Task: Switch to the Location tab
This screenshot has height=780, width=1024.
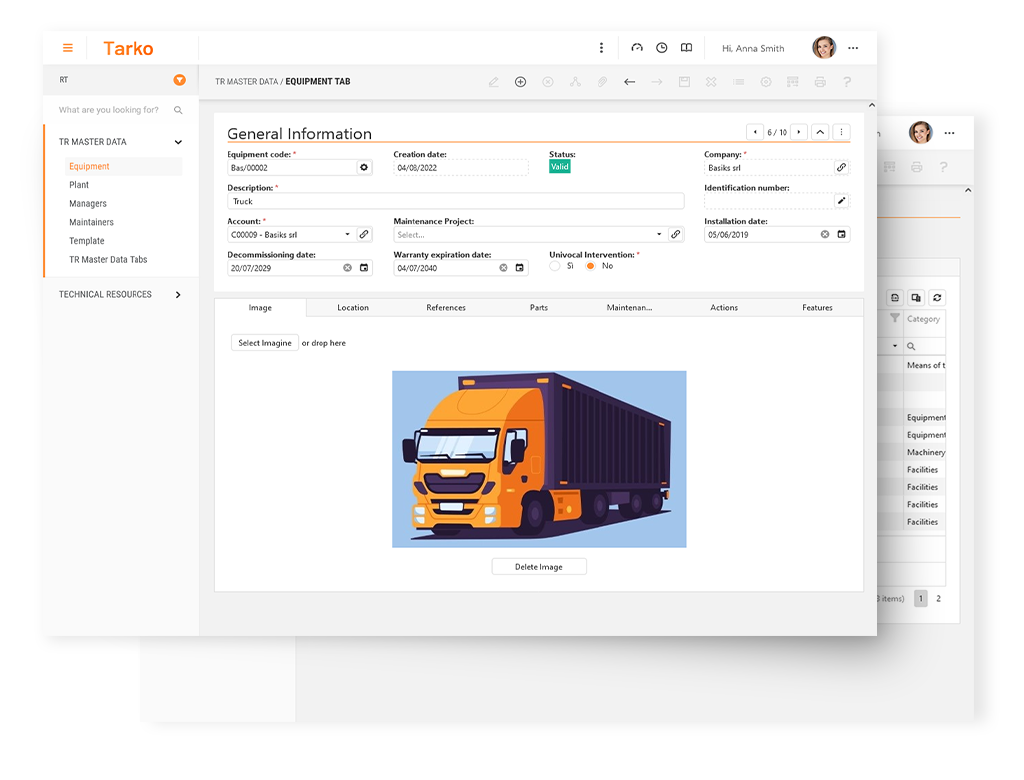Action: (353, 308)
